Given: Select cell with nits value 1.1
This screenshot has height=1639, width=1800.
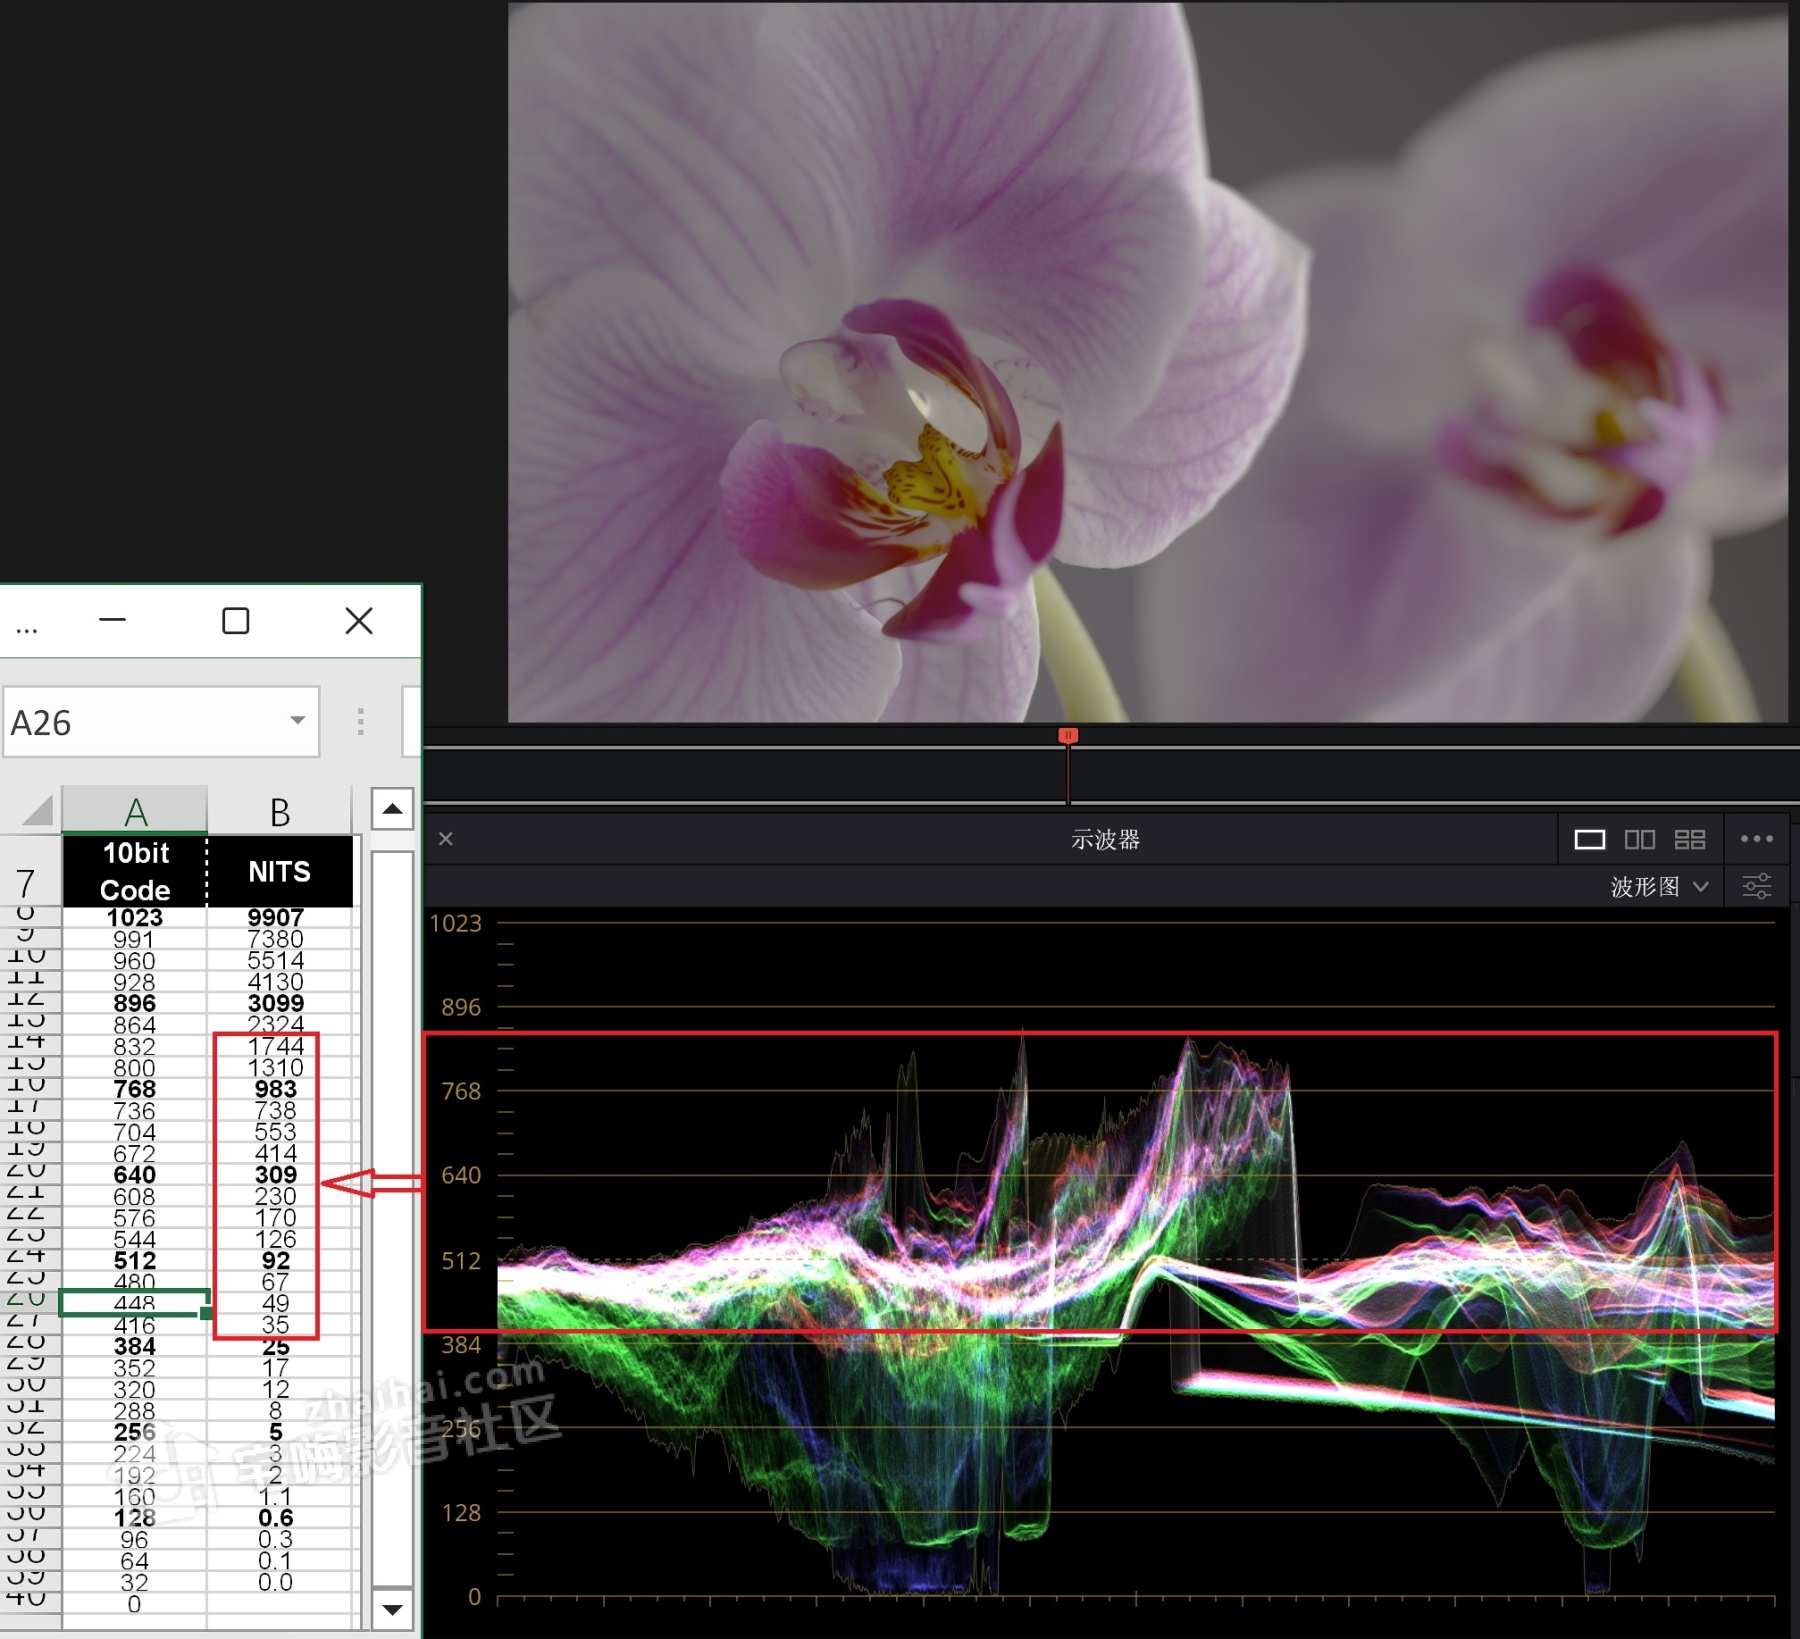Looking at the screenshot, I should (x=280, y=1497).
